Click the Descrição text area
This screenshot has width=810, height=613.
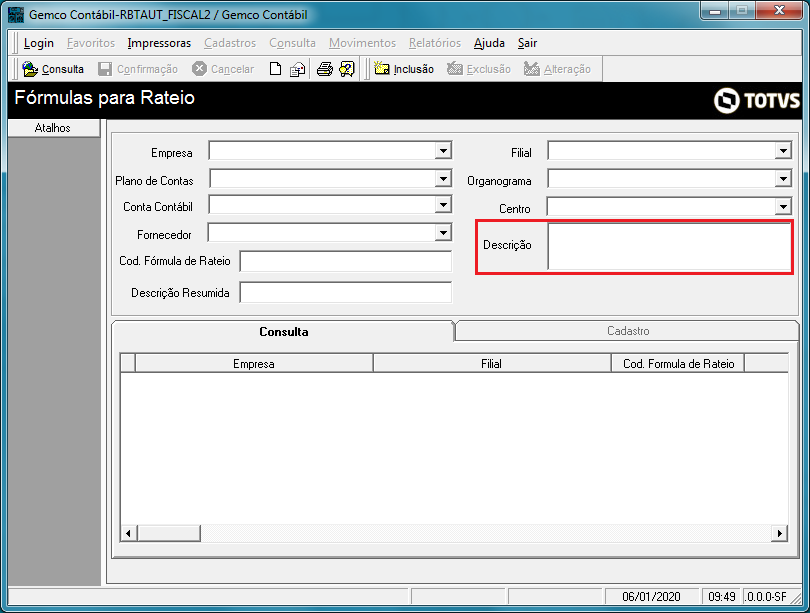tap(669, 246)
